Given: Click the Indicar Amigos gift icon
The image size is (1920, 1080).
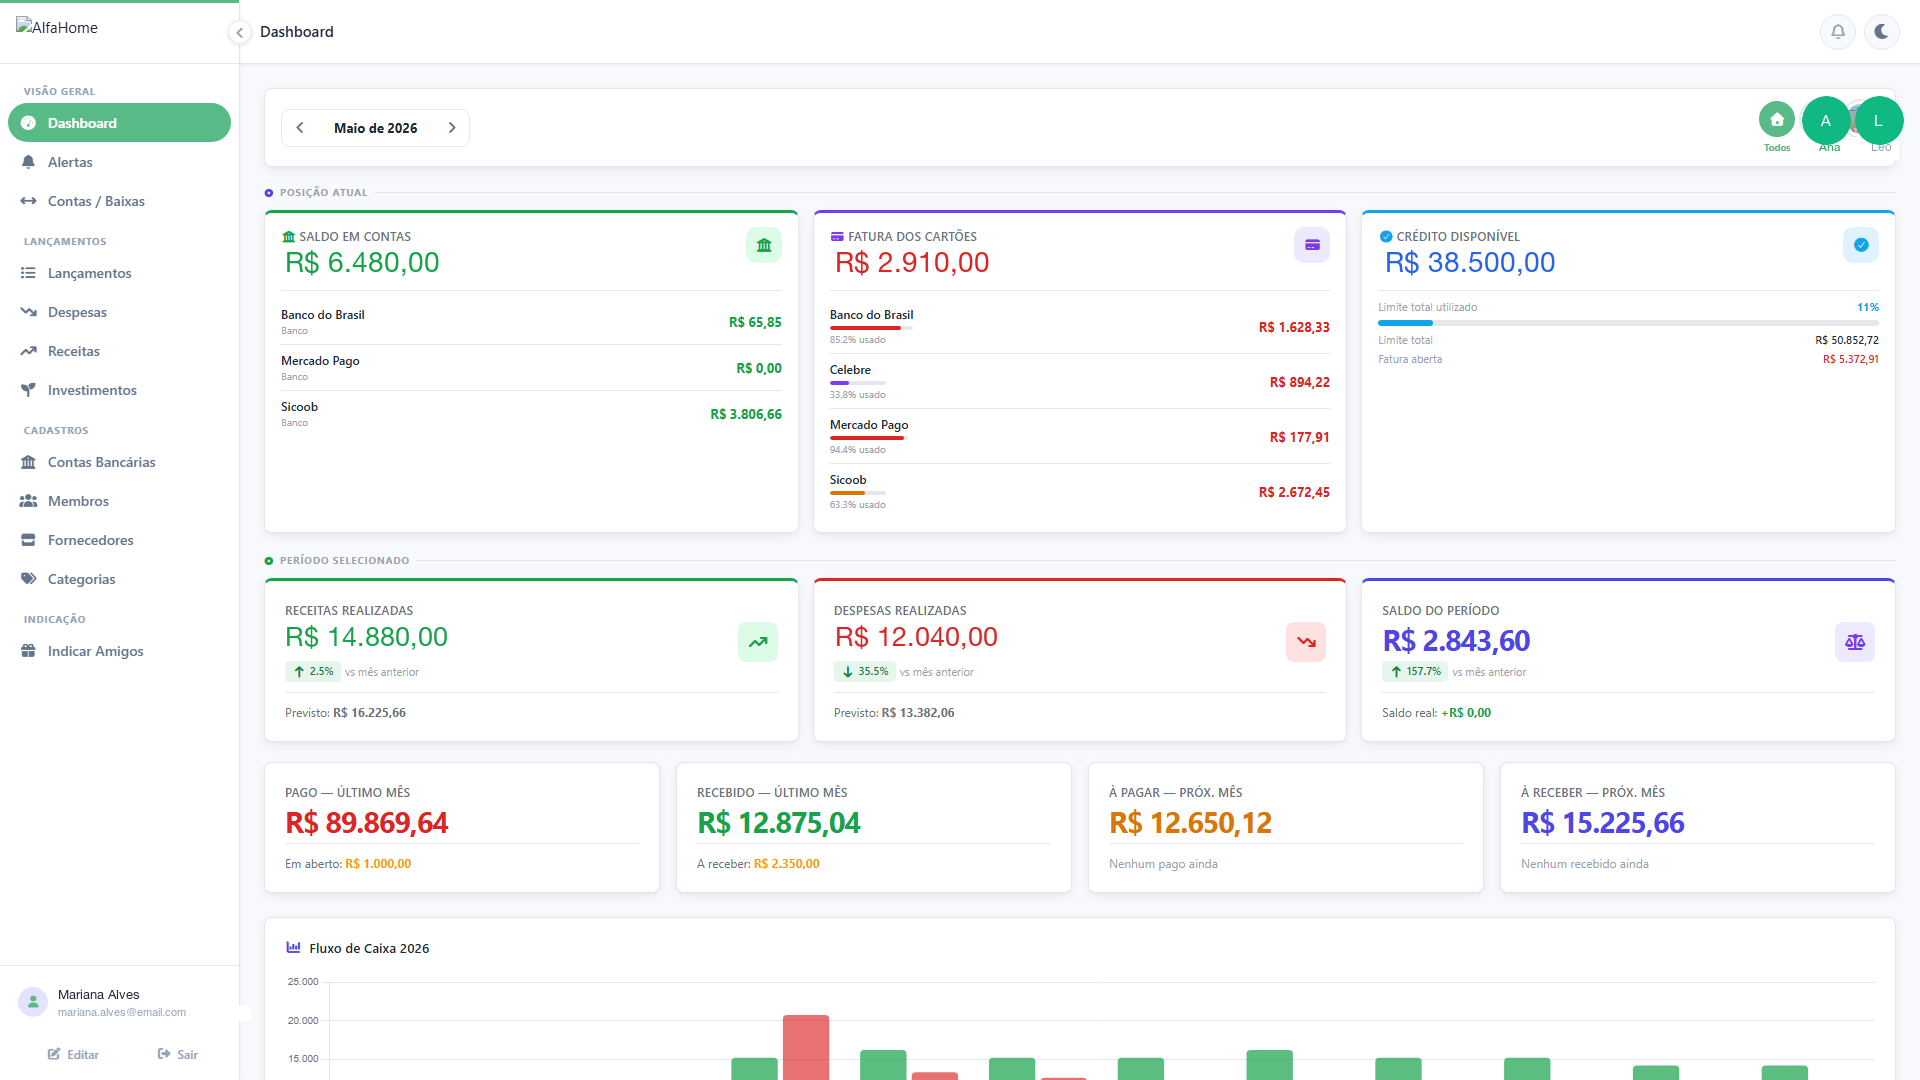Looking at the screenshot, I should (28, 651).
